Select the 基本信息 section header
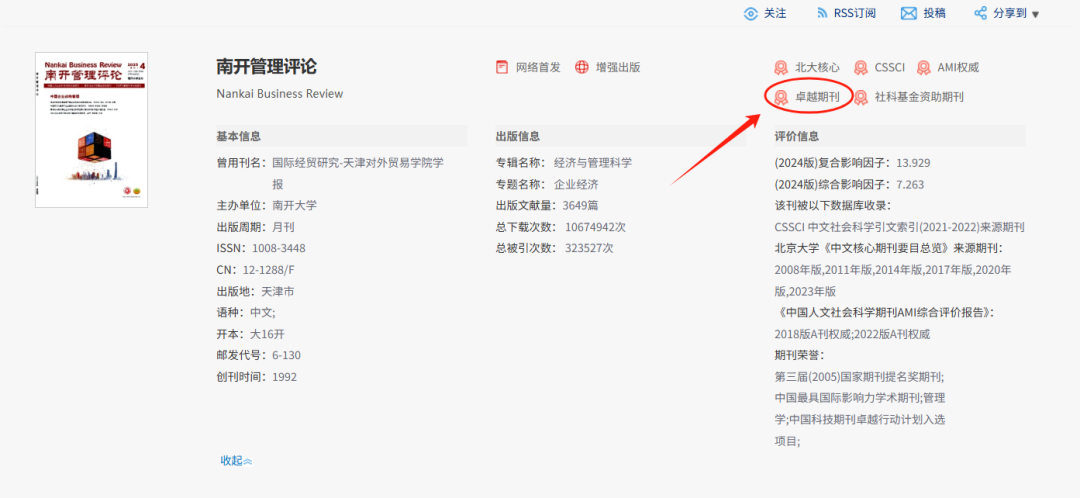1080x498 pixels. click(342, 136)
